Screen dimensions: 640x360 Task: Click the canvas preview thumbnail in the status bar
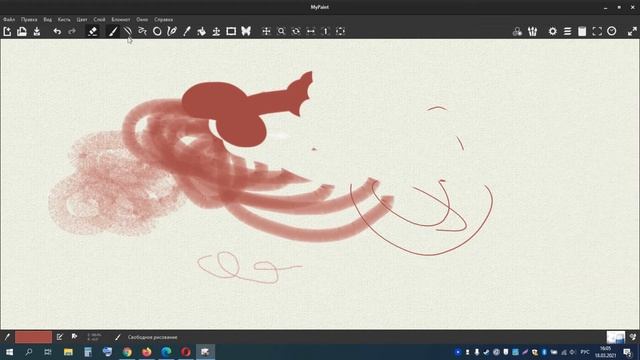coord(616,337)
